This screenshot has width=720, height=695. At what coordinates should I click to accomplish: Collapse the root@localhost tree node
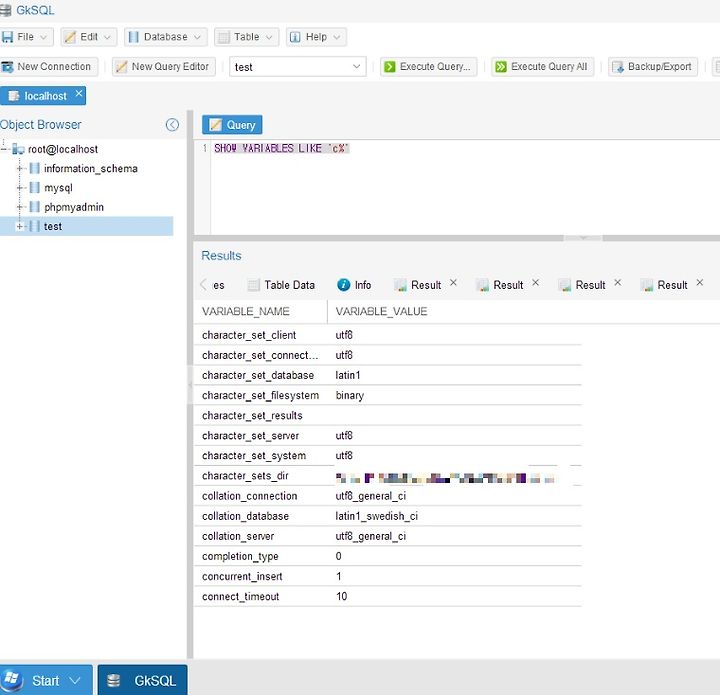pos(4,149)
